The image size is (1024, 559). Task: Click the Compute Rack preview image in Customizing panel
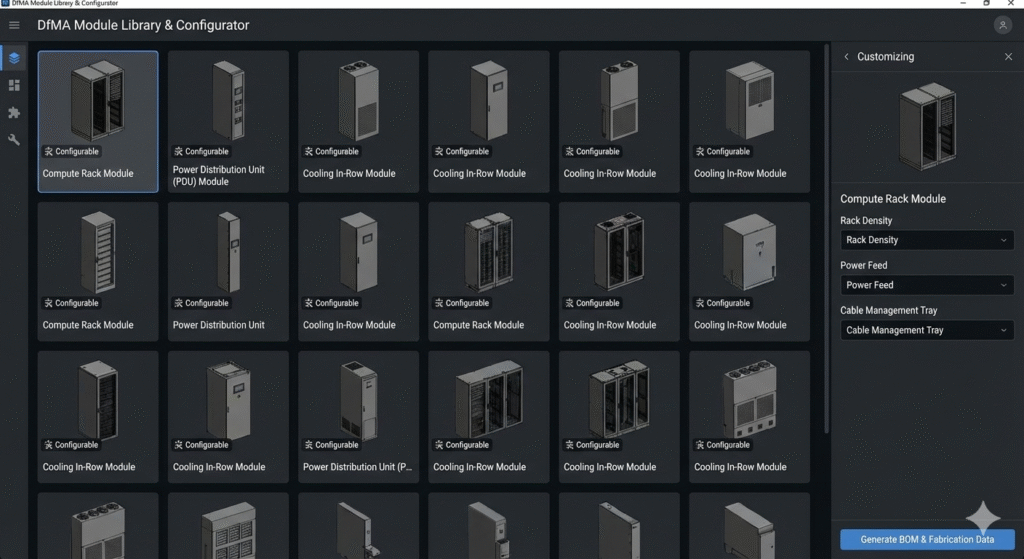(x=927, y=127)
